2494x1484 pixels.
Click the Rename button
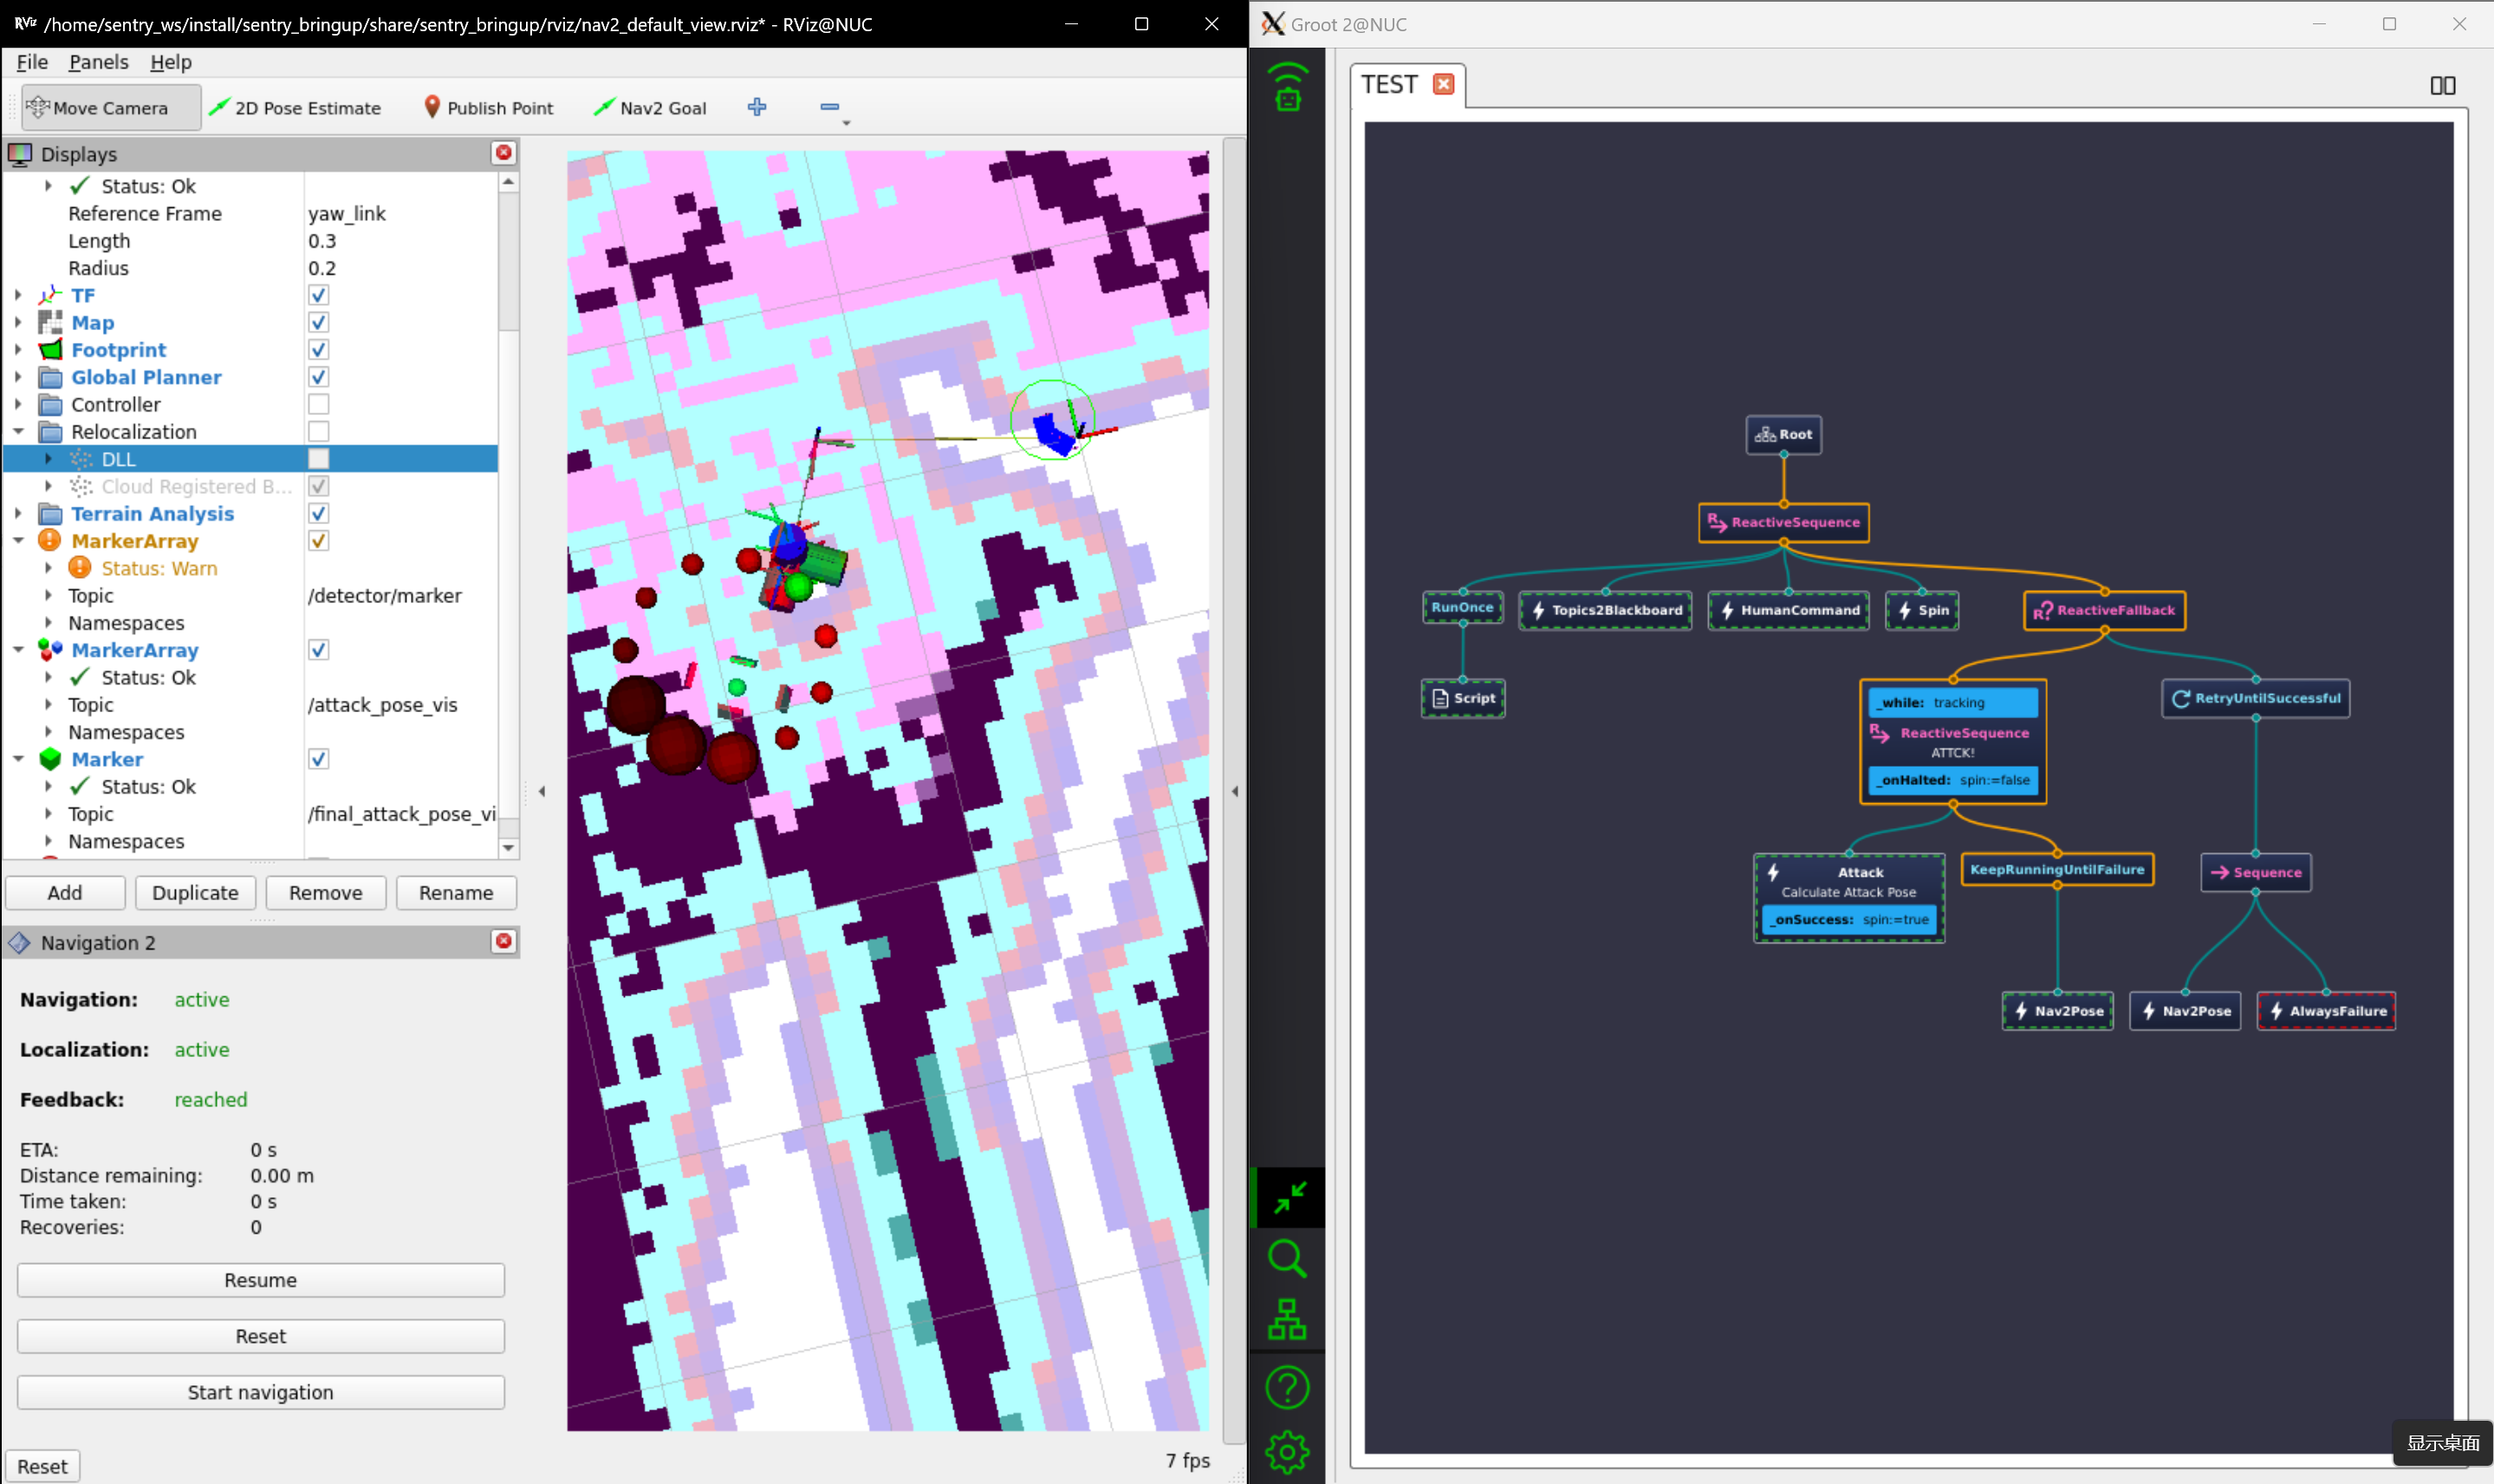pos(456,893)
